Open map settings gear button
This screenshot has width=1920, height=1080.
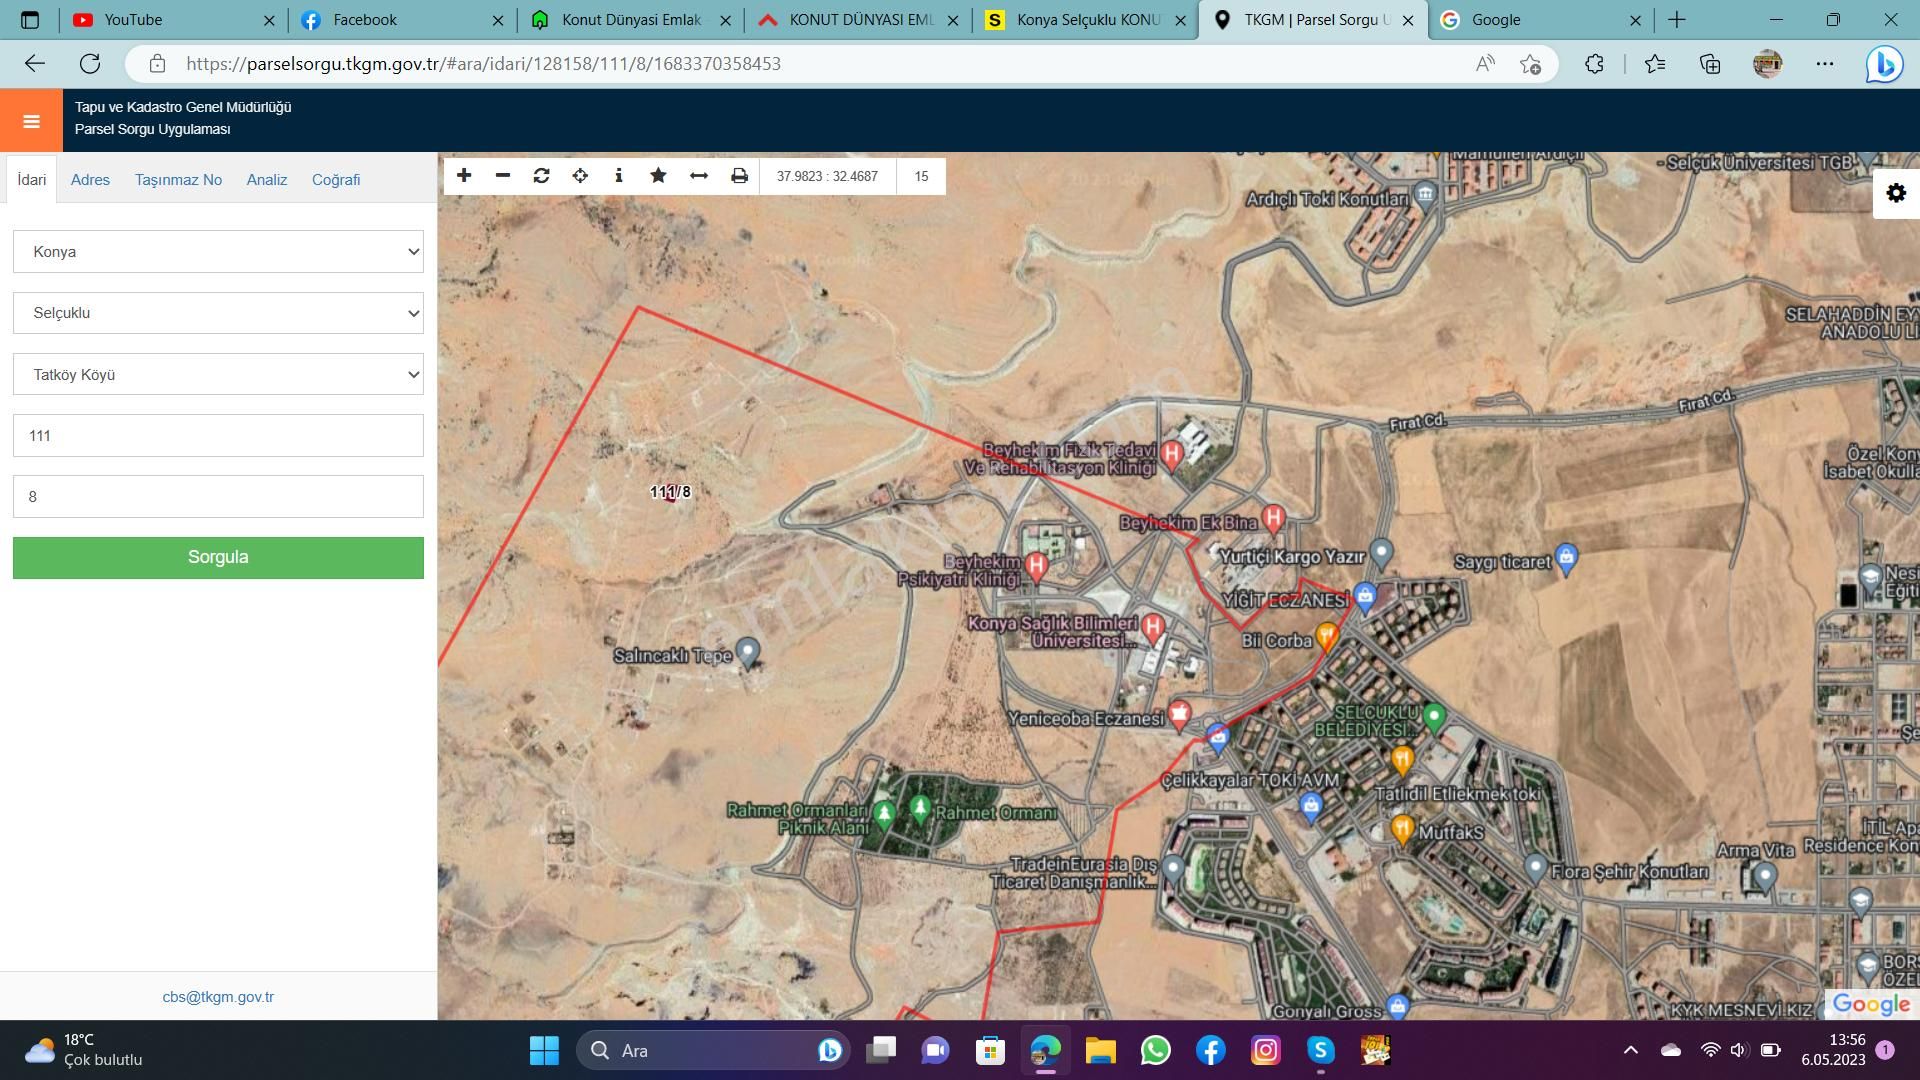click(1896, 193)
